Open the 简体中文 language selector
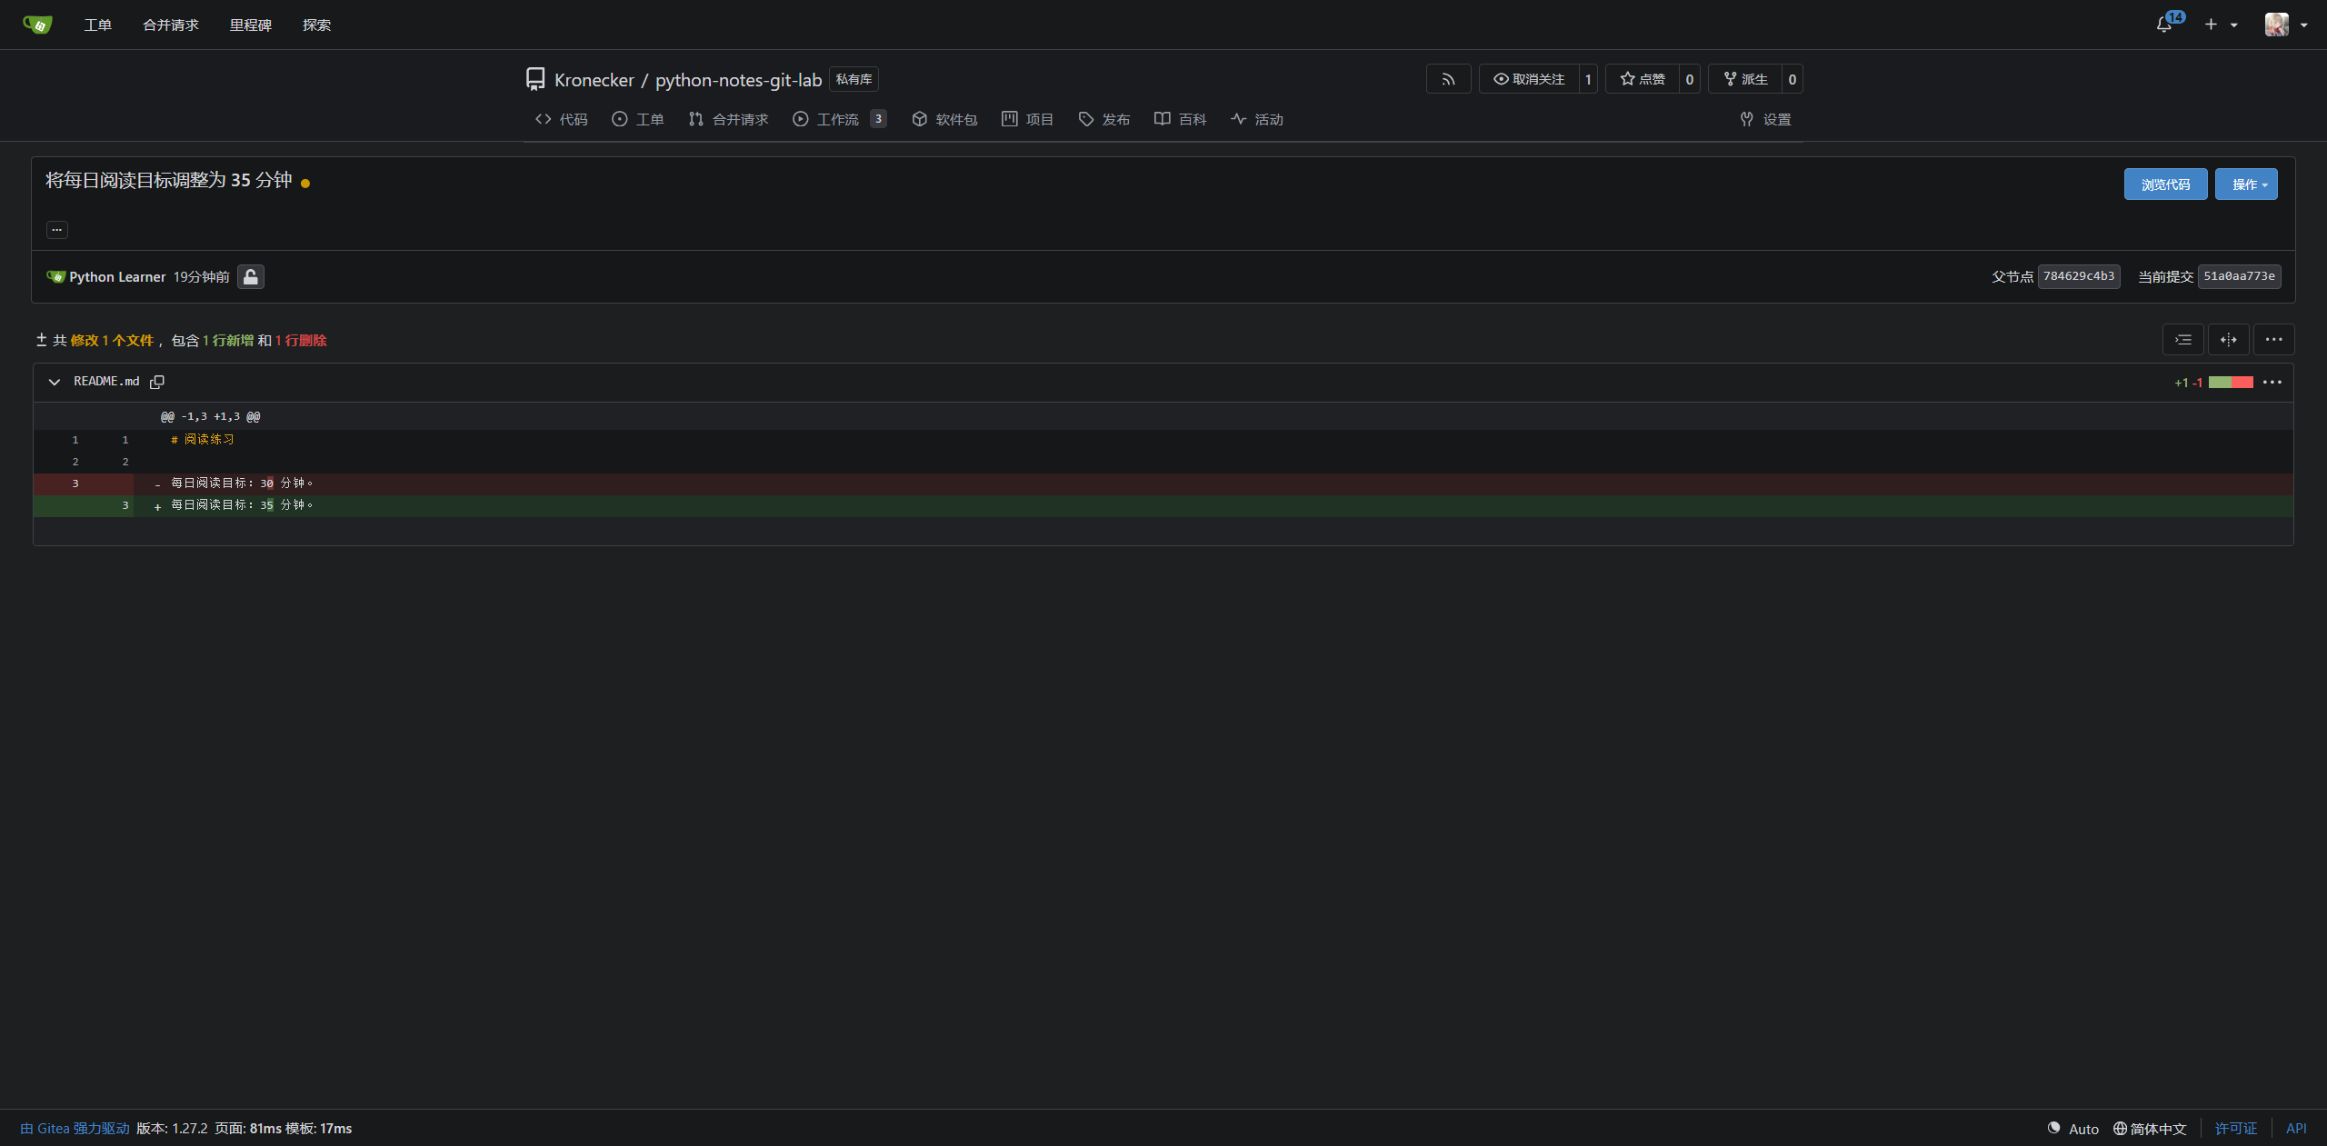 coord(2150,1129)
